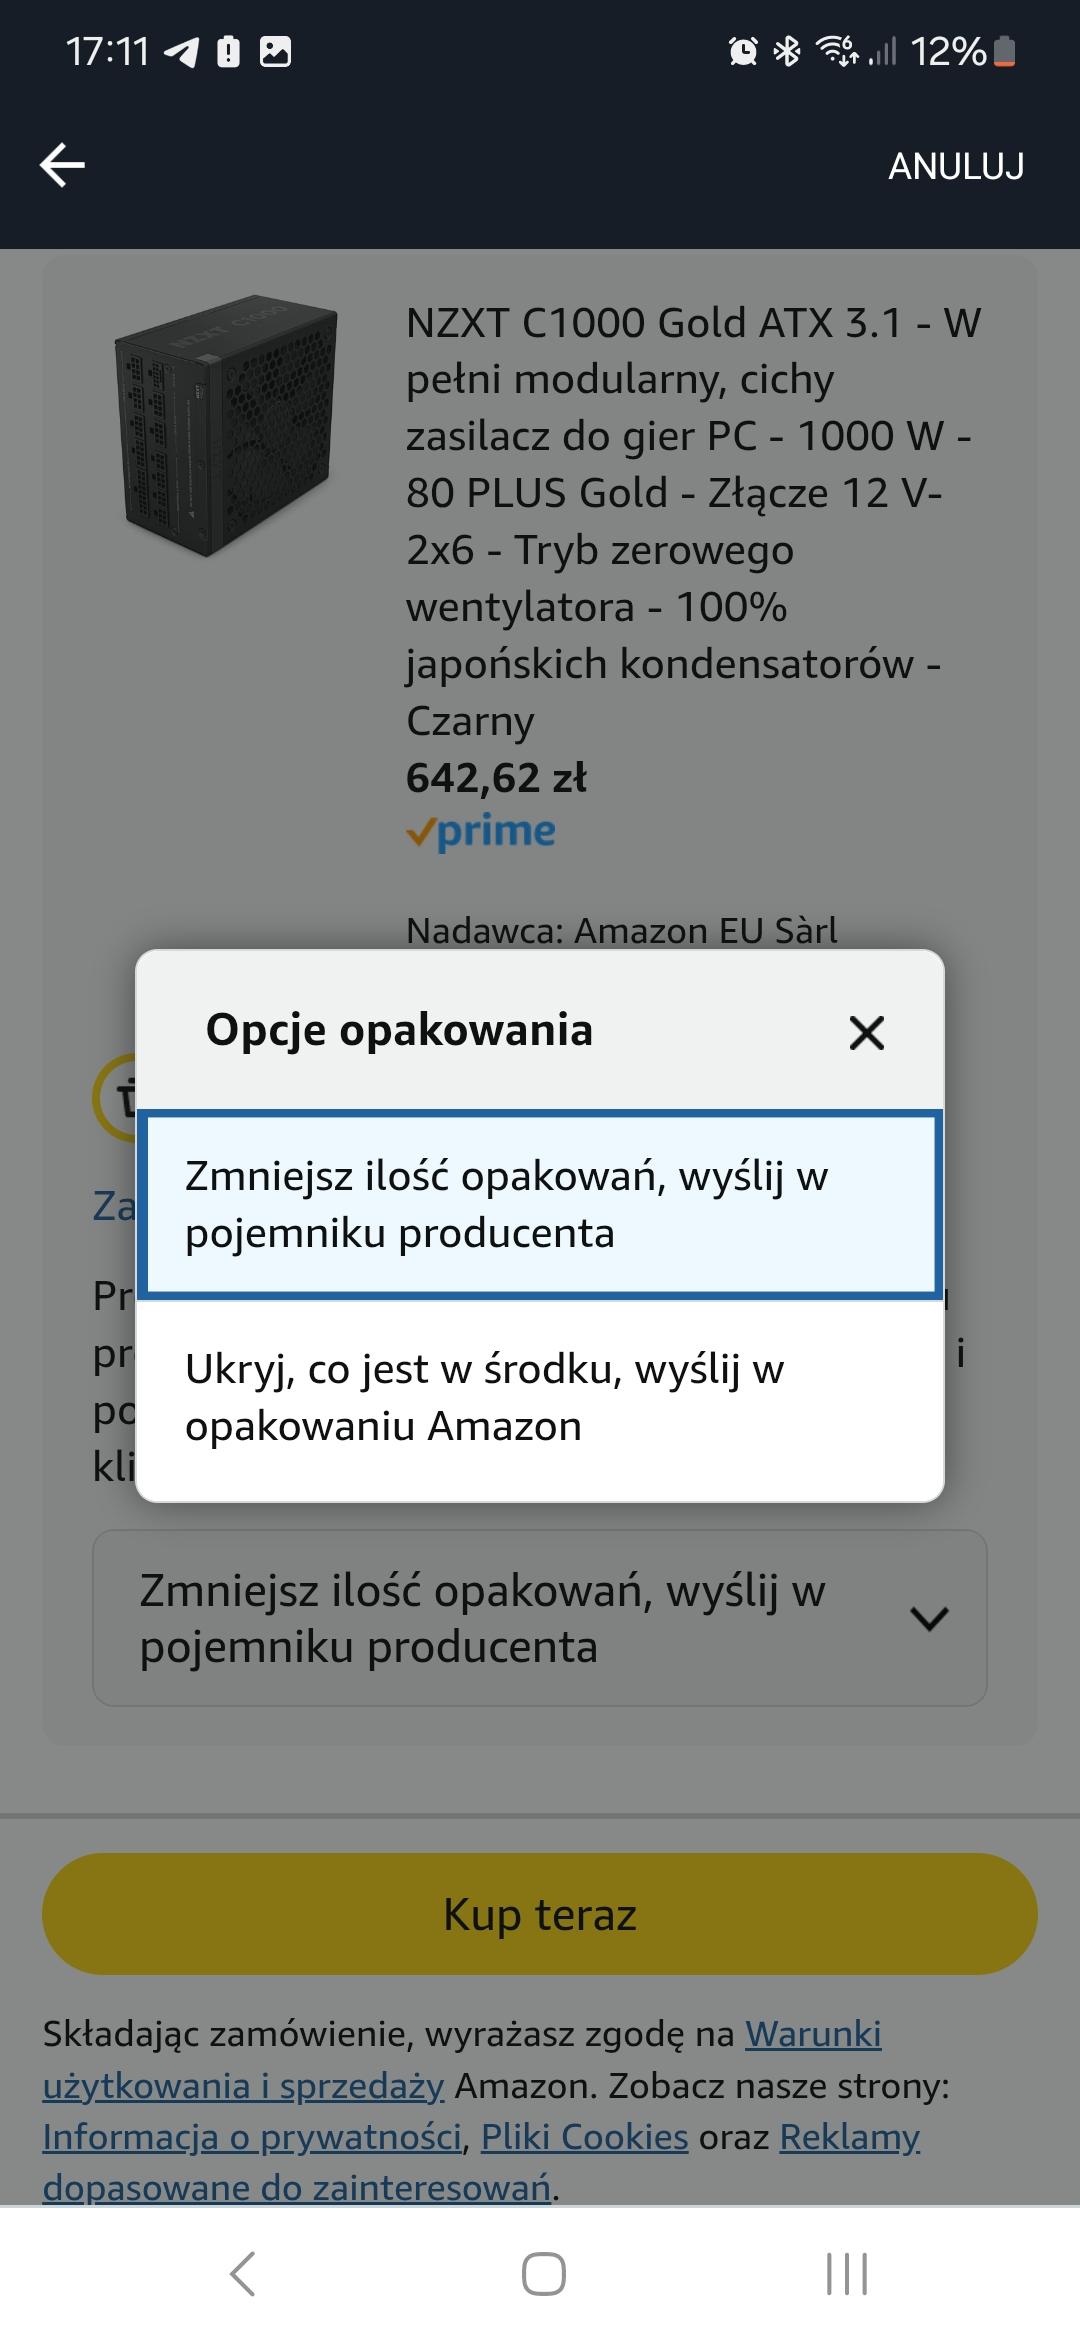Open Informacja o prywatności link
This screenshot has height=2340, width=1080.
click(252, 2137)
